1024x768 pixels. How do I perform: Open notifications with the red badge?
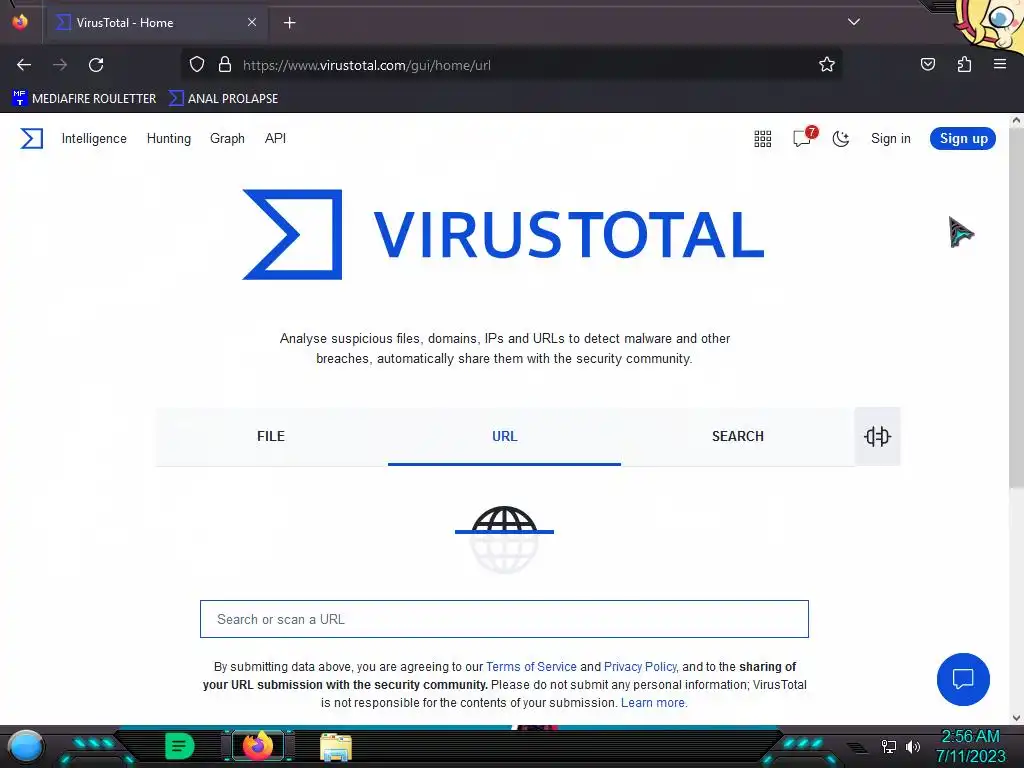[x=804, y=137]
